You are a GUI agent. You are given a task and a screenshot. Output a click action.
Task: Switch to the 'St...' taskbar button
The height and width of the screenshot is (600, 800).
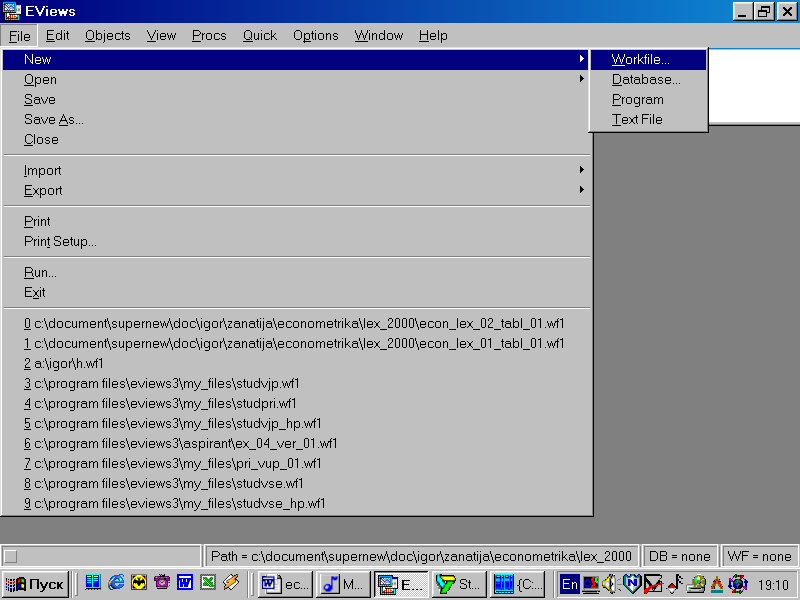pos(459,584)
